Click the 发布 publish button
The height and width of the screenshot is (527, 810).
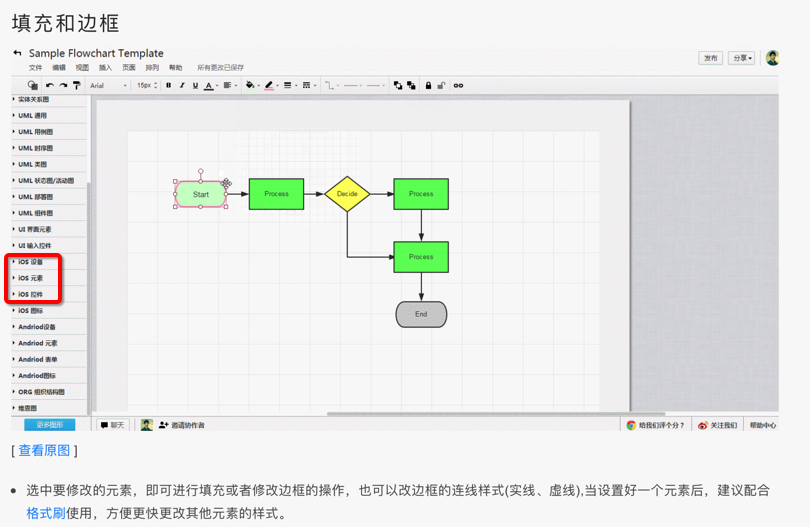[x=711, y=58]
